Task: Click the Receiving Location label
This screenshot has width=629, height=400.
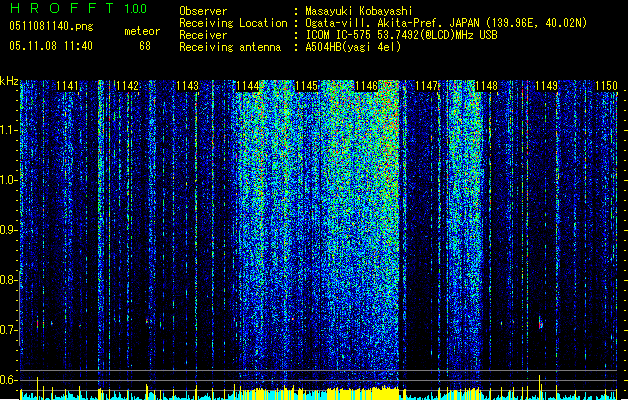Action: click(233, 23)
